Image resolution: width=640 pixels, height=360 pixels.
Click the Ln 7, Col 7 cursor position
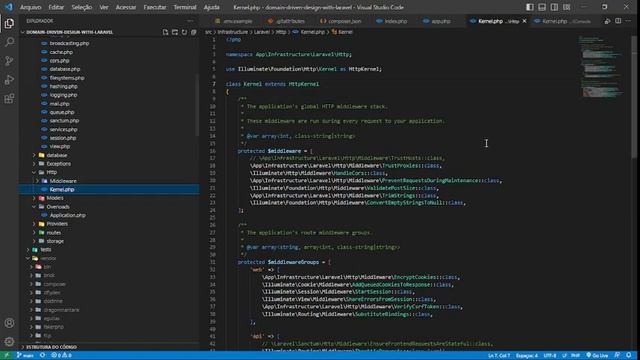(x=499, y=356)
